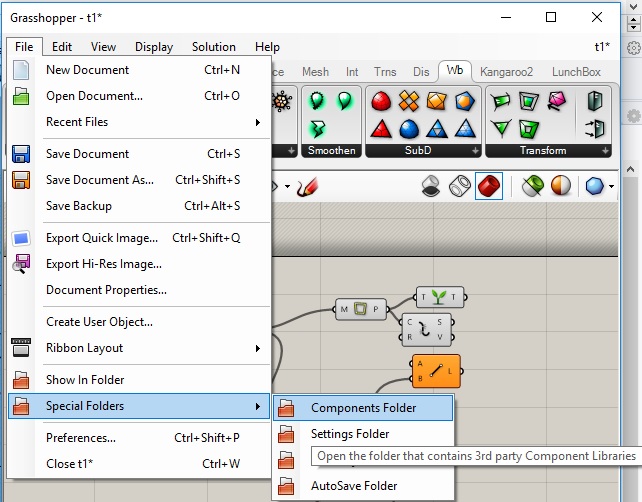Click the orange half-sphere document preview icon
Viewport: 642px width, 502px height.
(x=561, y=186)
